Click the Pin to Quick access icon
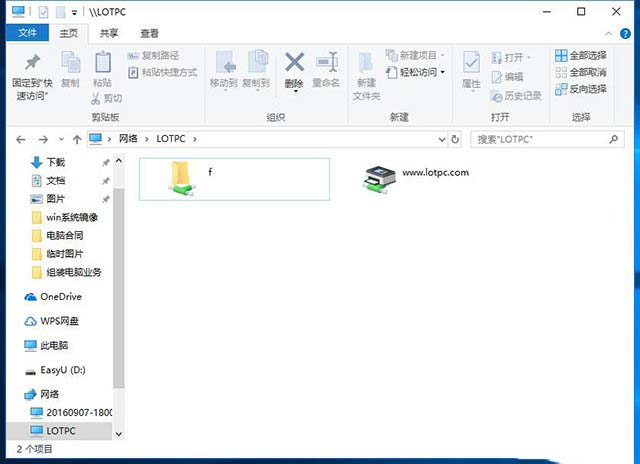 coord(32,62)
